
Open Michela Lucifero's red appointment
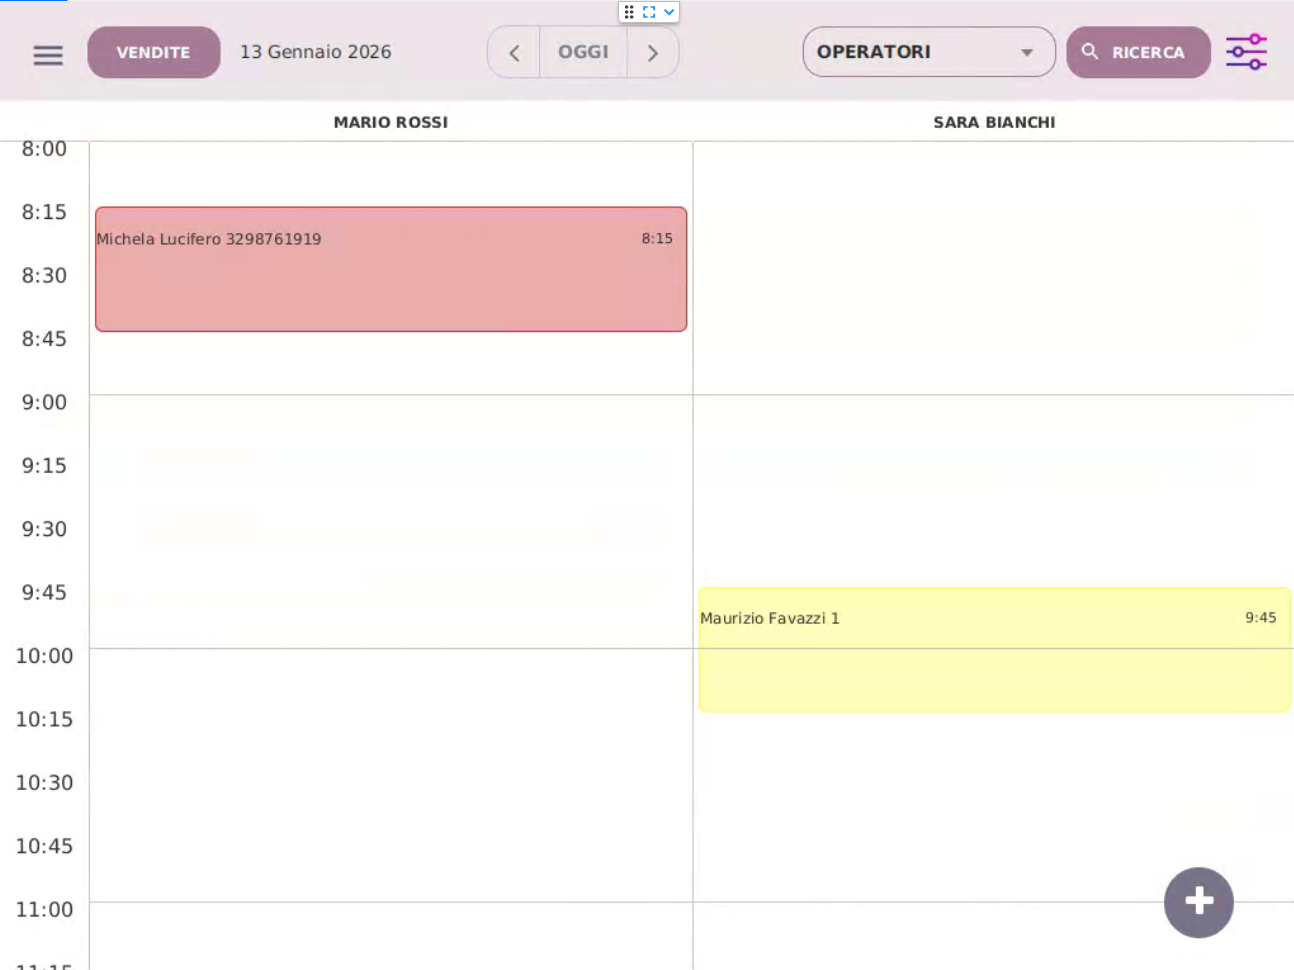pyautogui.click(x=390, y=270)
